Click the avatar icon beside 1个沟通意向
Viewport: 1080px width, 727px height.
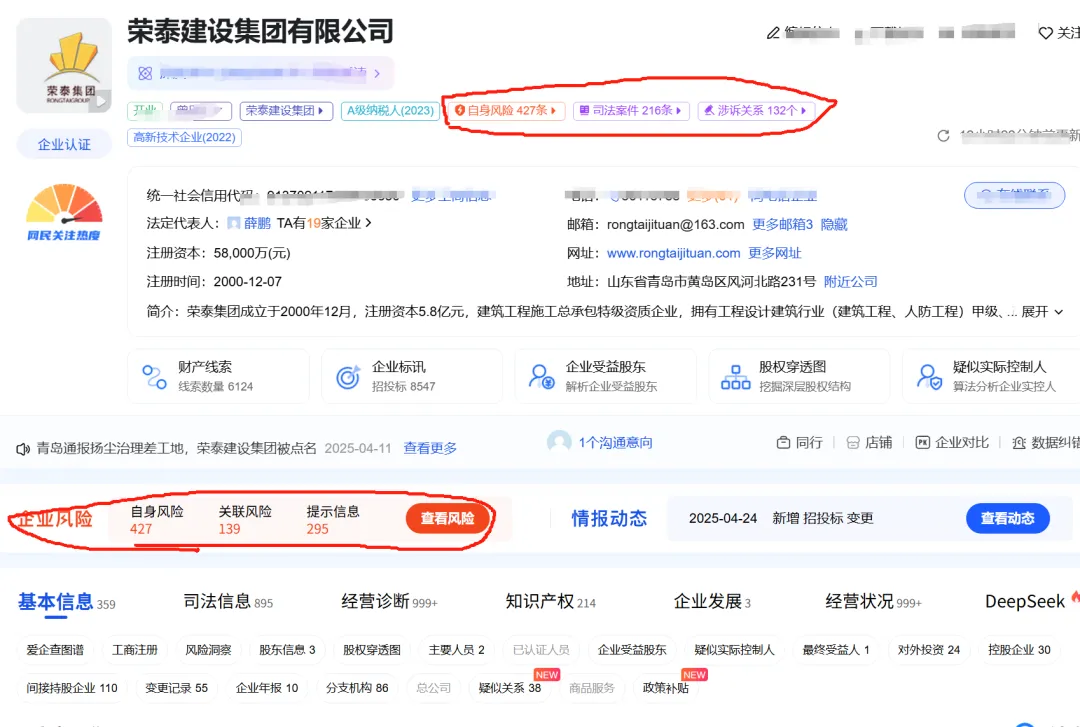[559, 442]
